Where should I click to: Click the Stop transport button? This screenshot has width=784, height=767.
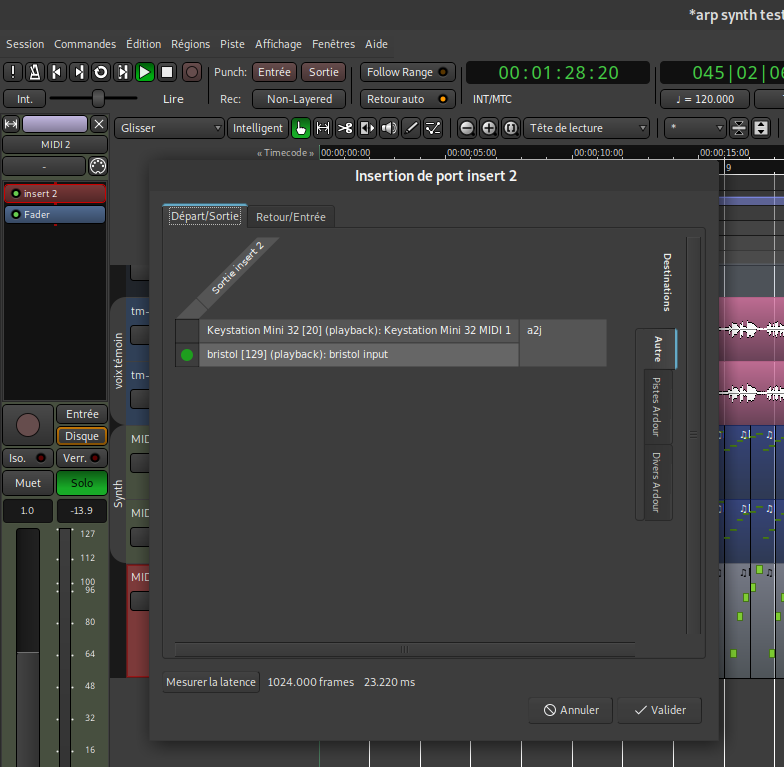[x=167, y=72]
